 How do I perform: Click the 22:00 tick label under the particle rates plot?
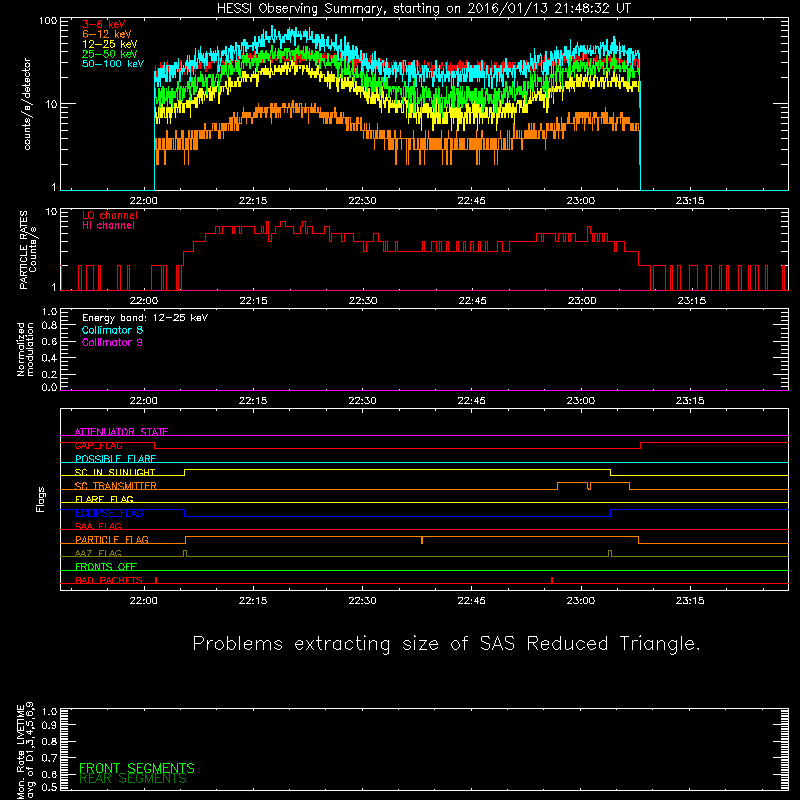(143, 301)
